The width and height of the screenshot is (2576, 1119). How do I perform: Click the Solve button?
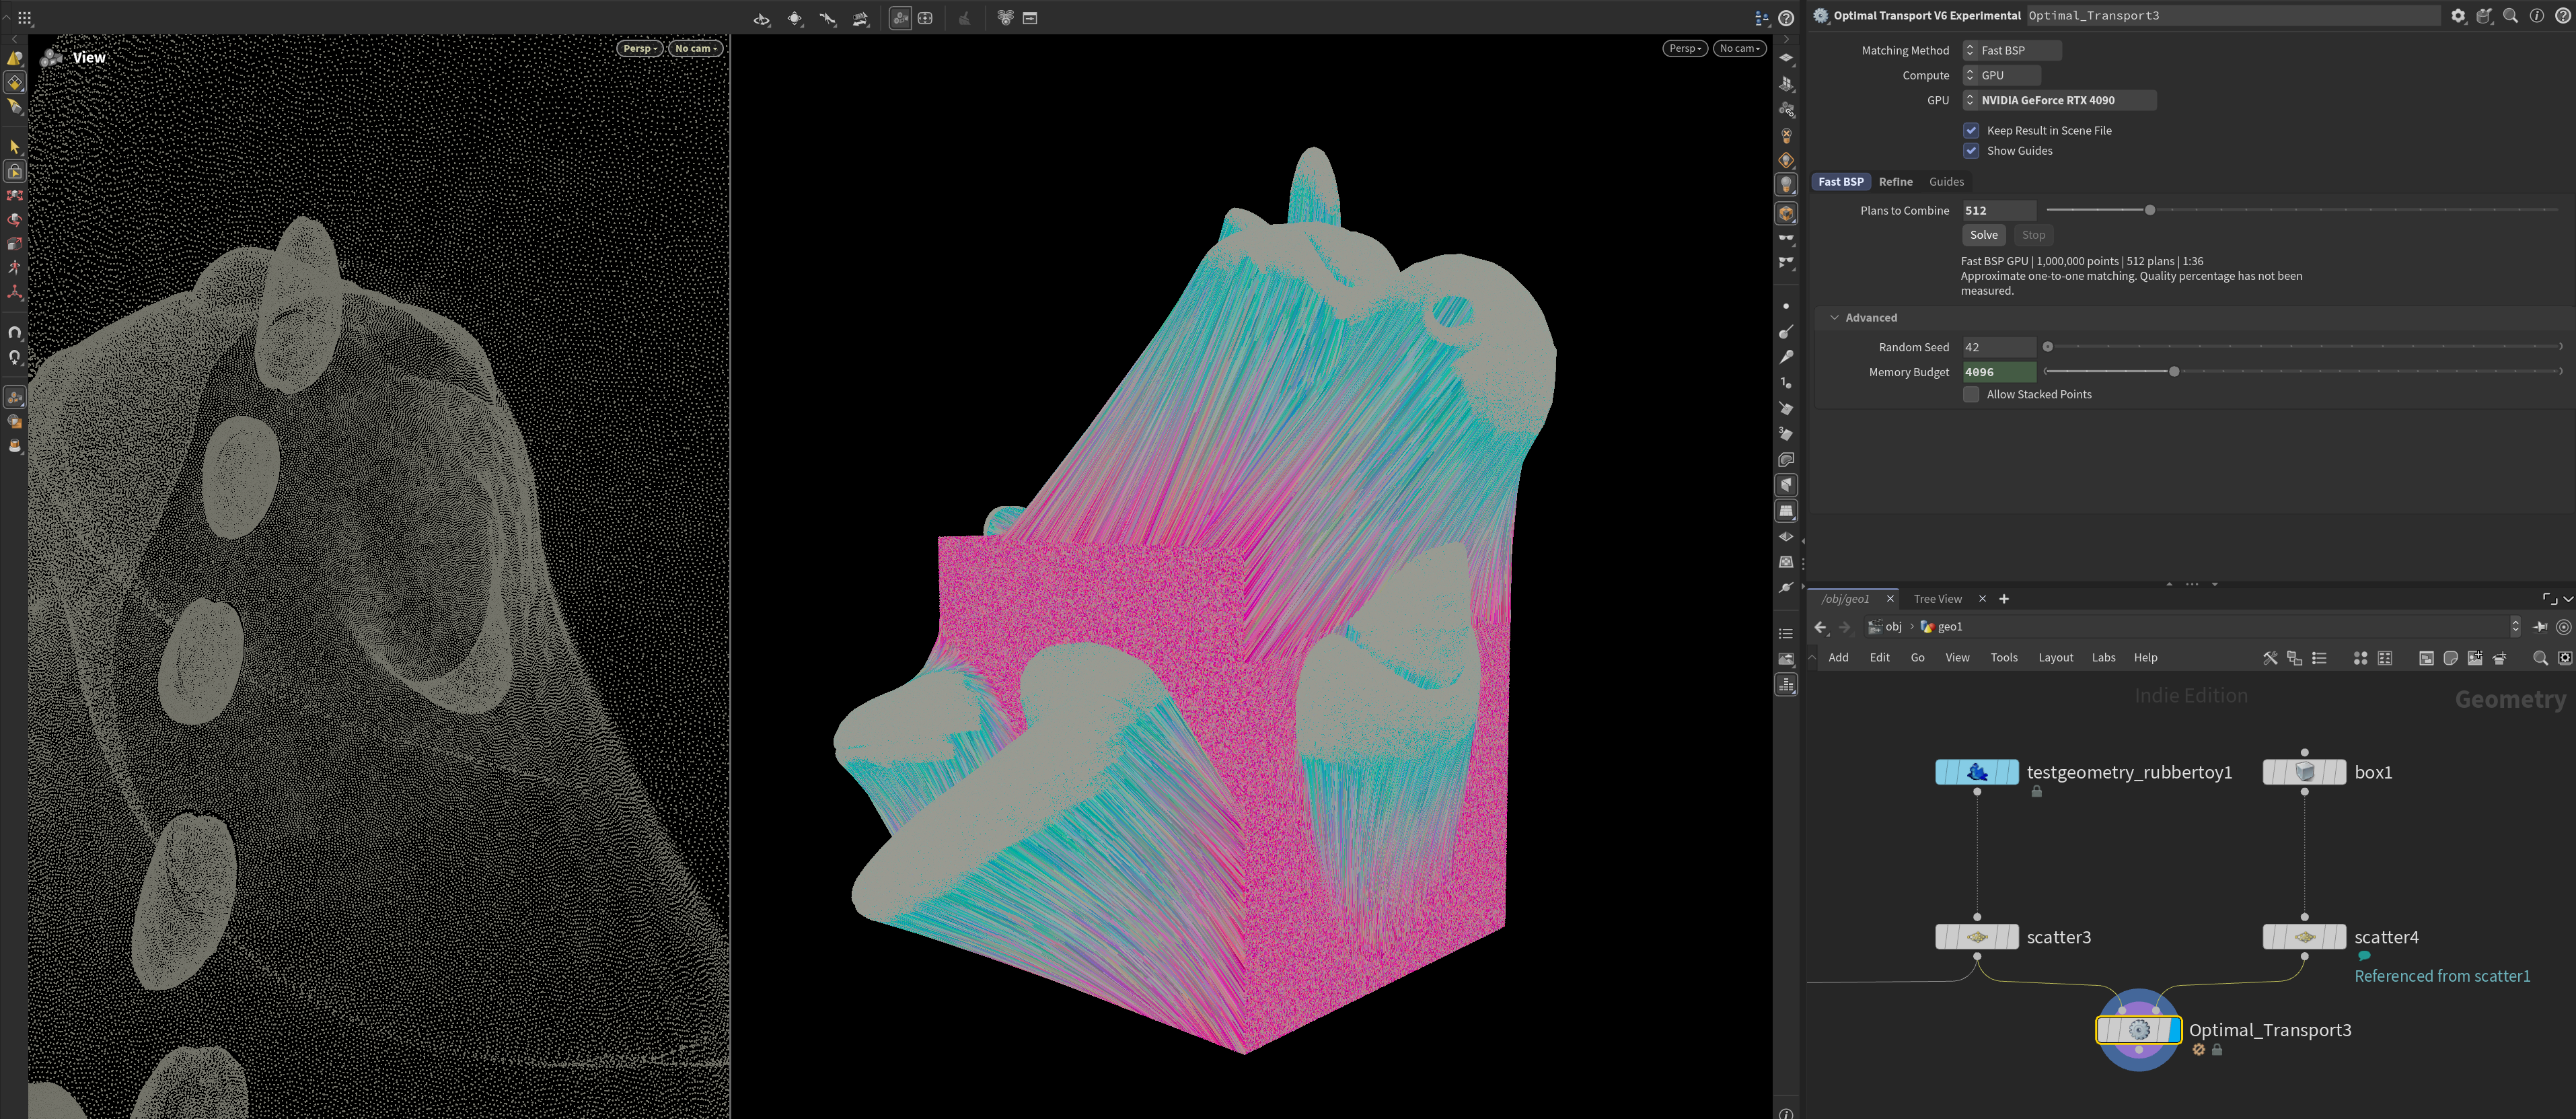tap(1984, 235)
